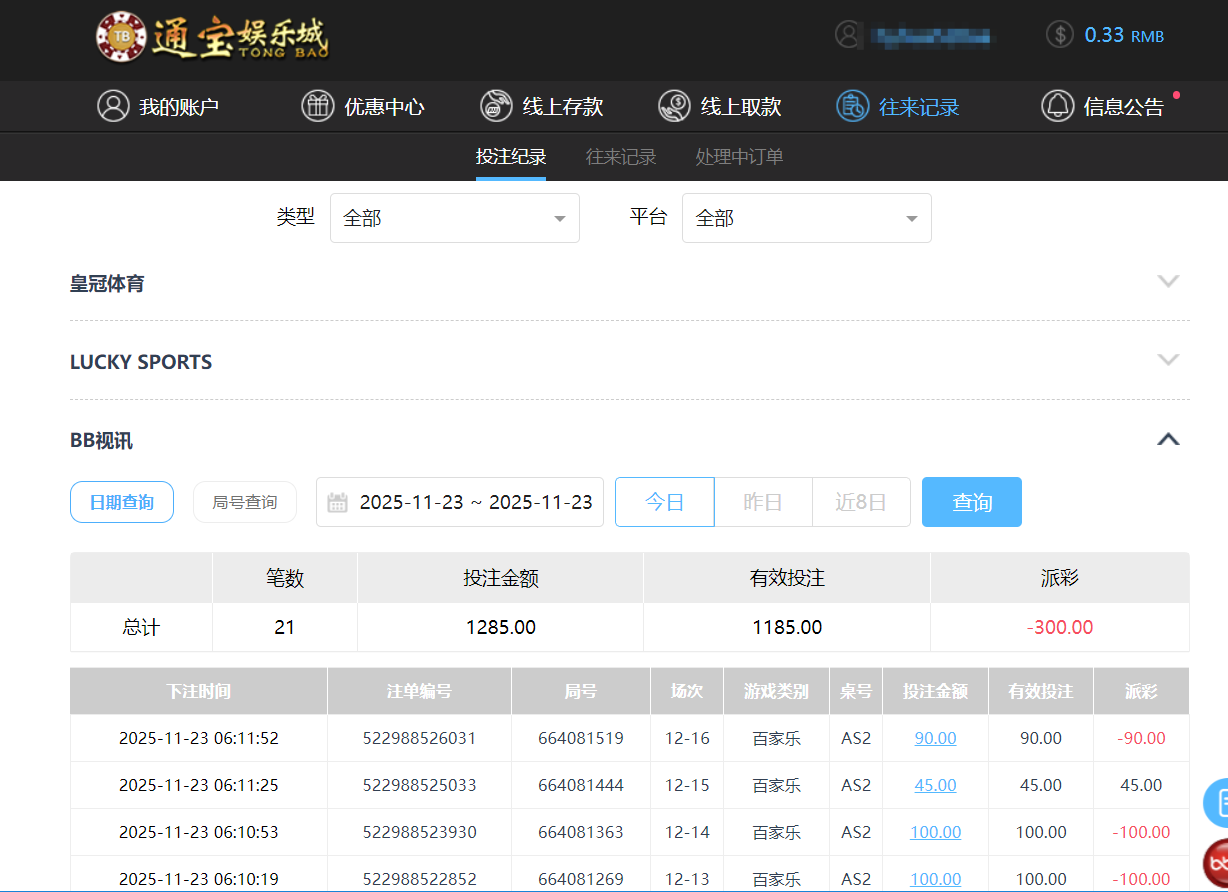Collapse the BB视讯 section
Screen dimensions: 1228x892
[1167, 438]
